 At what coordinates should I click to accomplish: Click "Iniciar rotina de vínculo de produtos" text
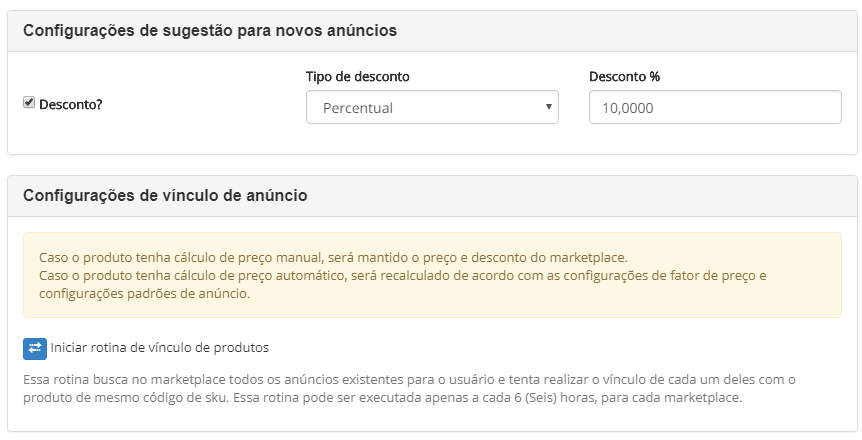[159, 348]
